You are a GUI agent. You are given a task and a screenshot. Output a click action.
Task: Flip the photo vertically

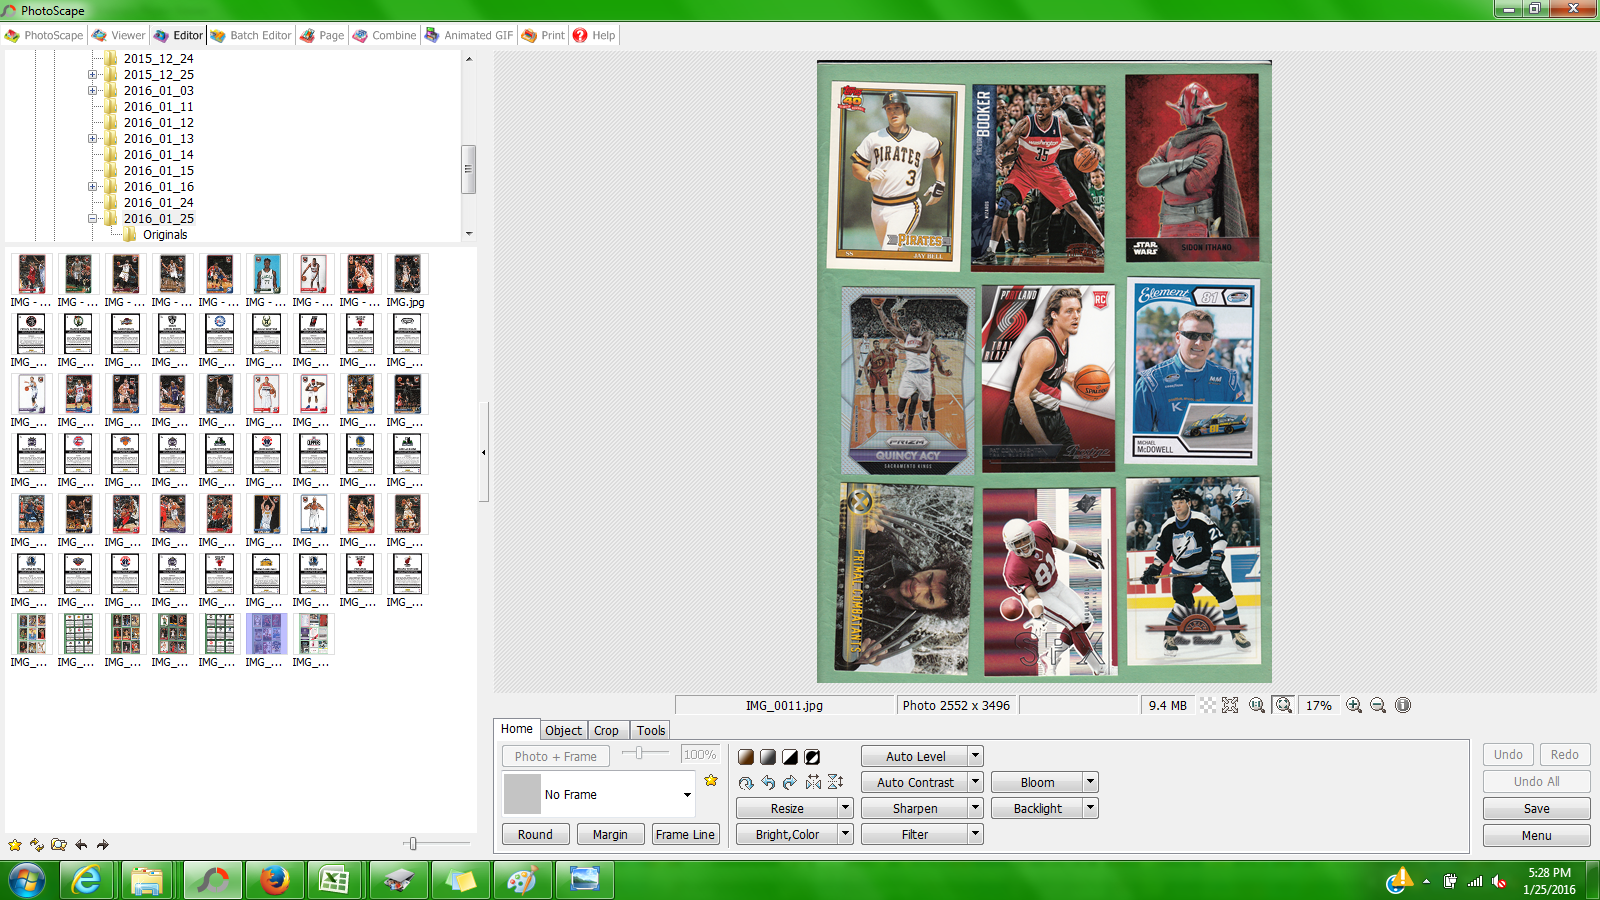point(836,782)
